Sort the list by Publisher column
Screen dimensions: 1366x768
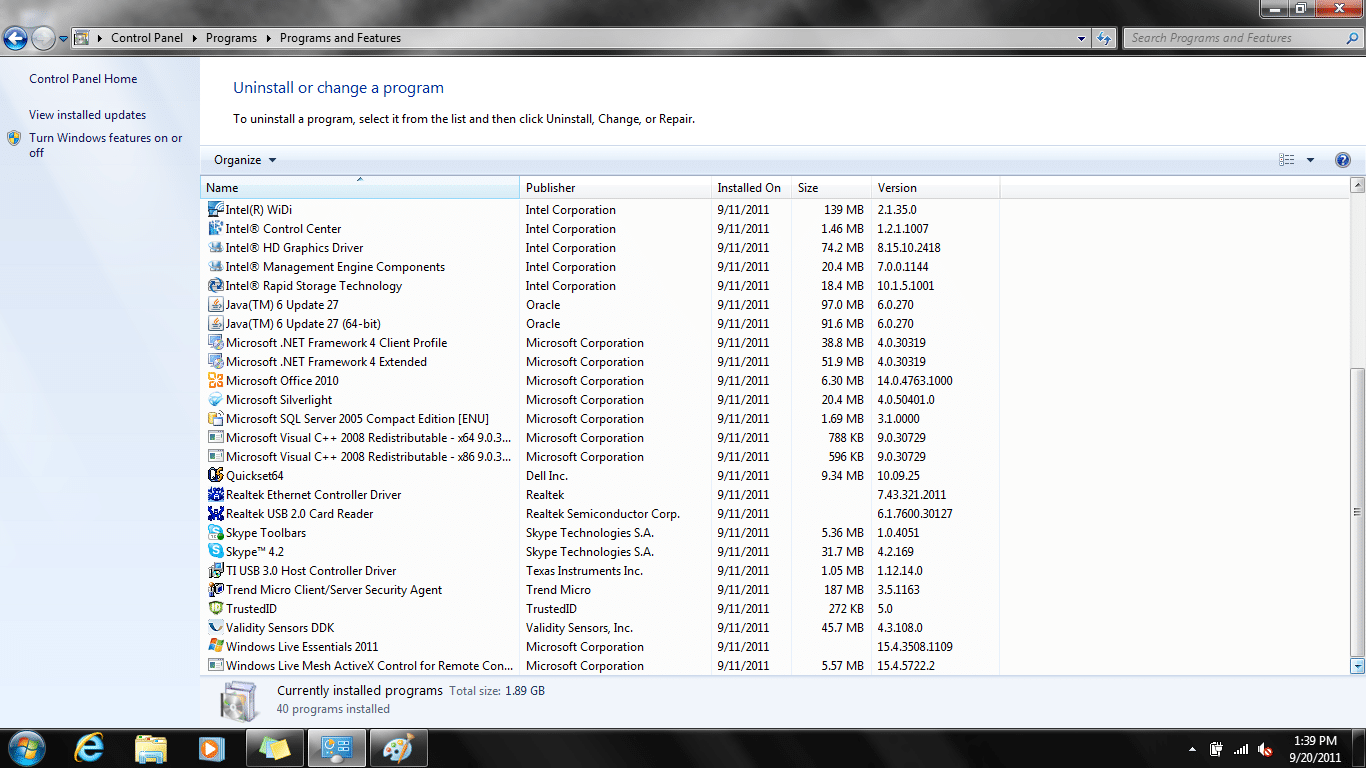point(551,188)
